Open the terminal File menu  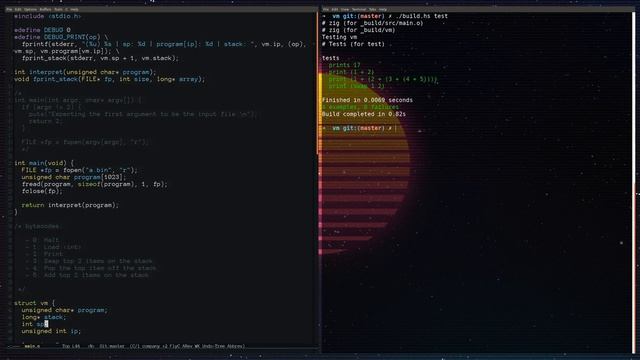click(325, 9)
